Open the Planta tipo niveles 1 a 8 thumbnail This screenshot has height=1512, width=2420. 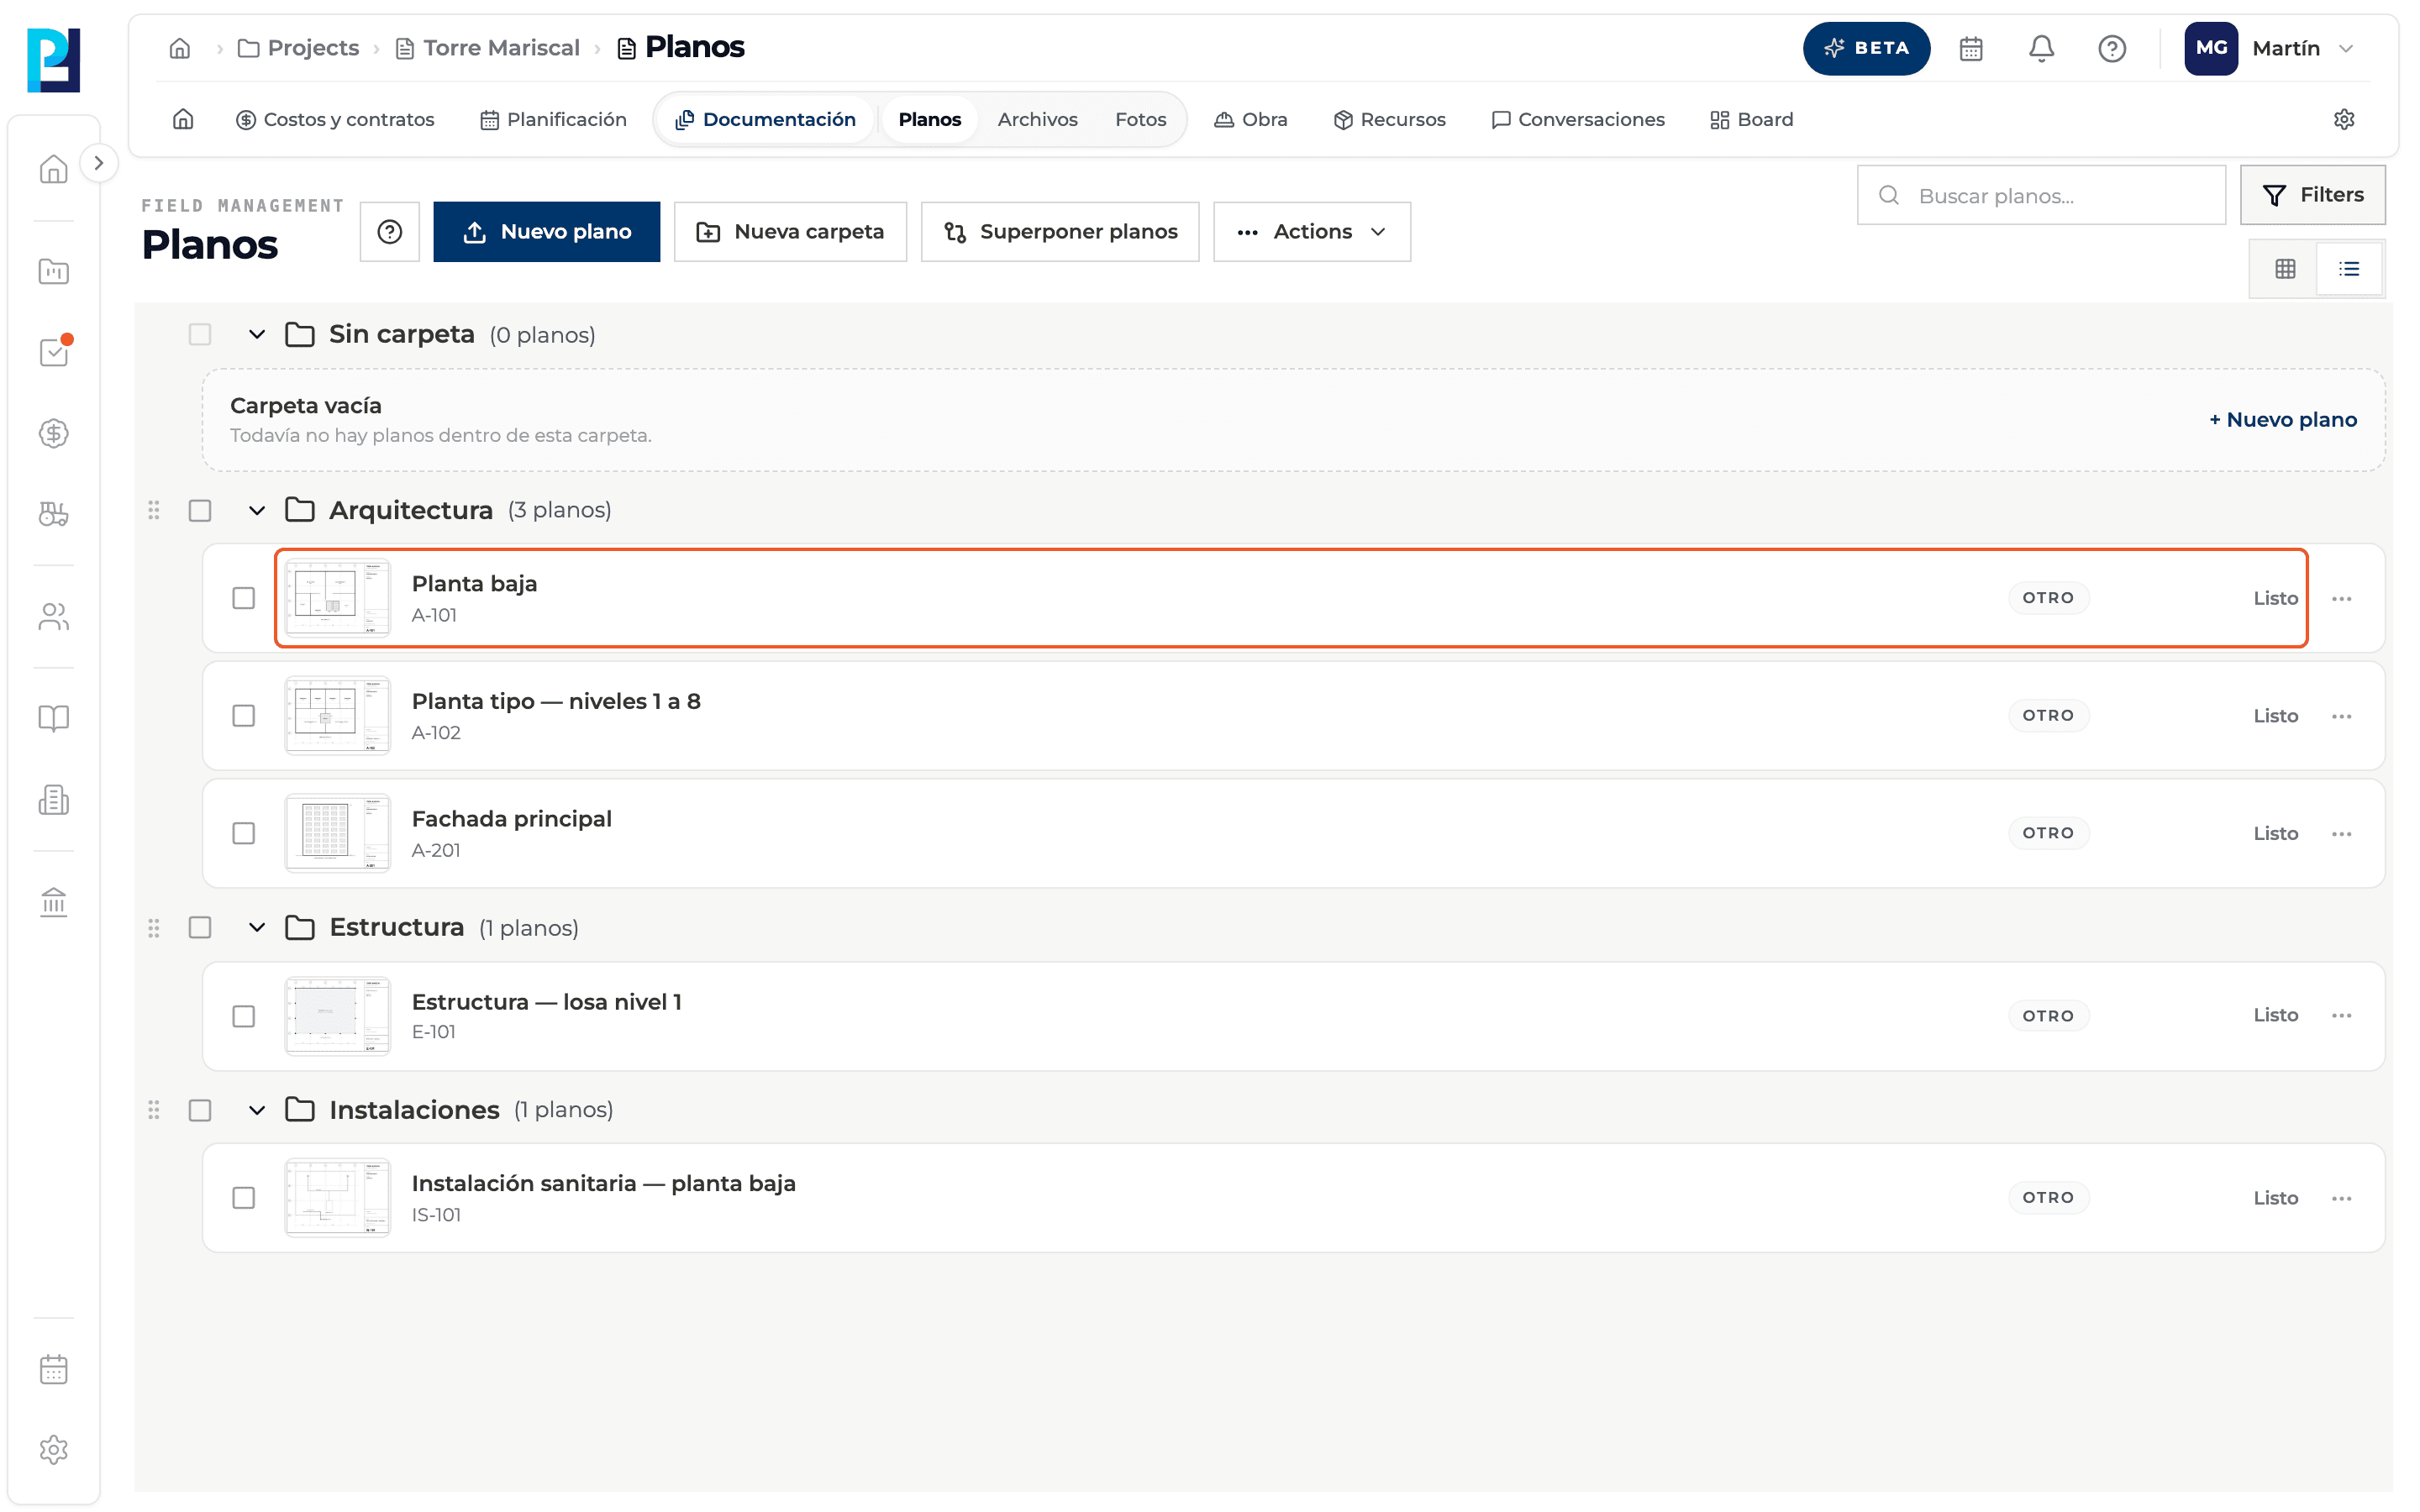(337, 715)
